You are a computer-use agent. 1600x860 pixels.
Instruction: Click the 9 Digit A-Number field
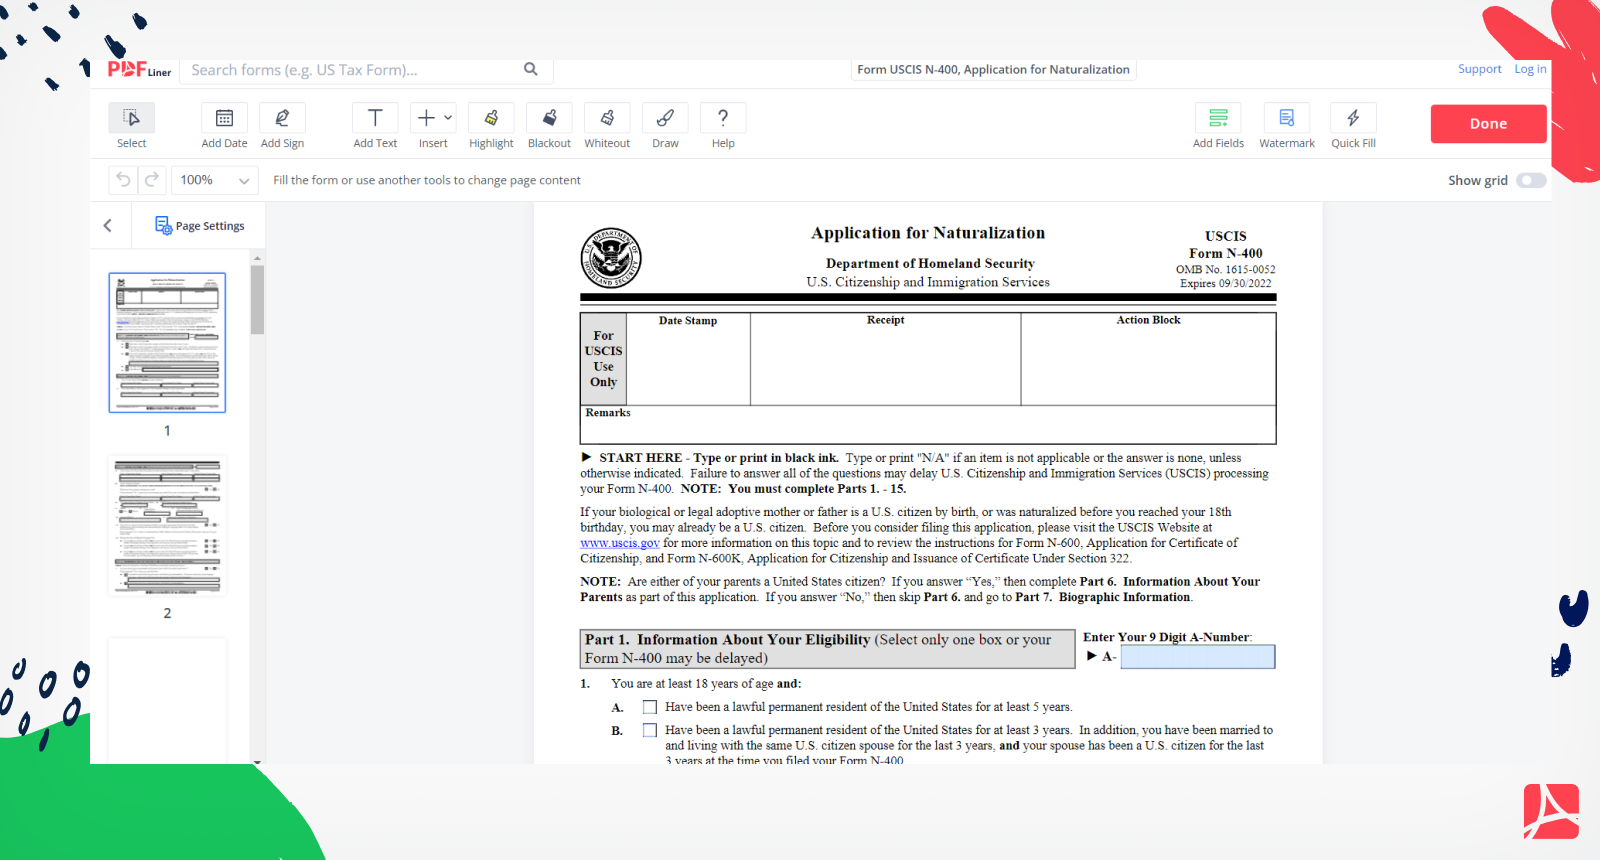(x=1197, y=657)
